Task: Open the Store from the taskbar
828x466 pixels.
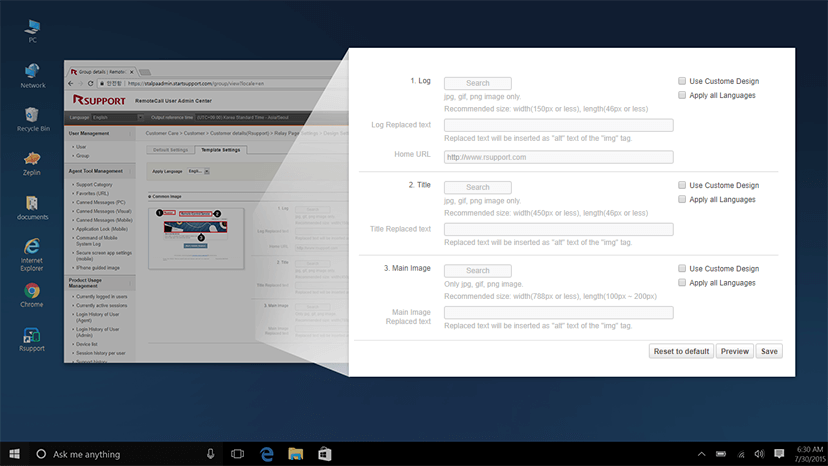Action: click(325, 454)
